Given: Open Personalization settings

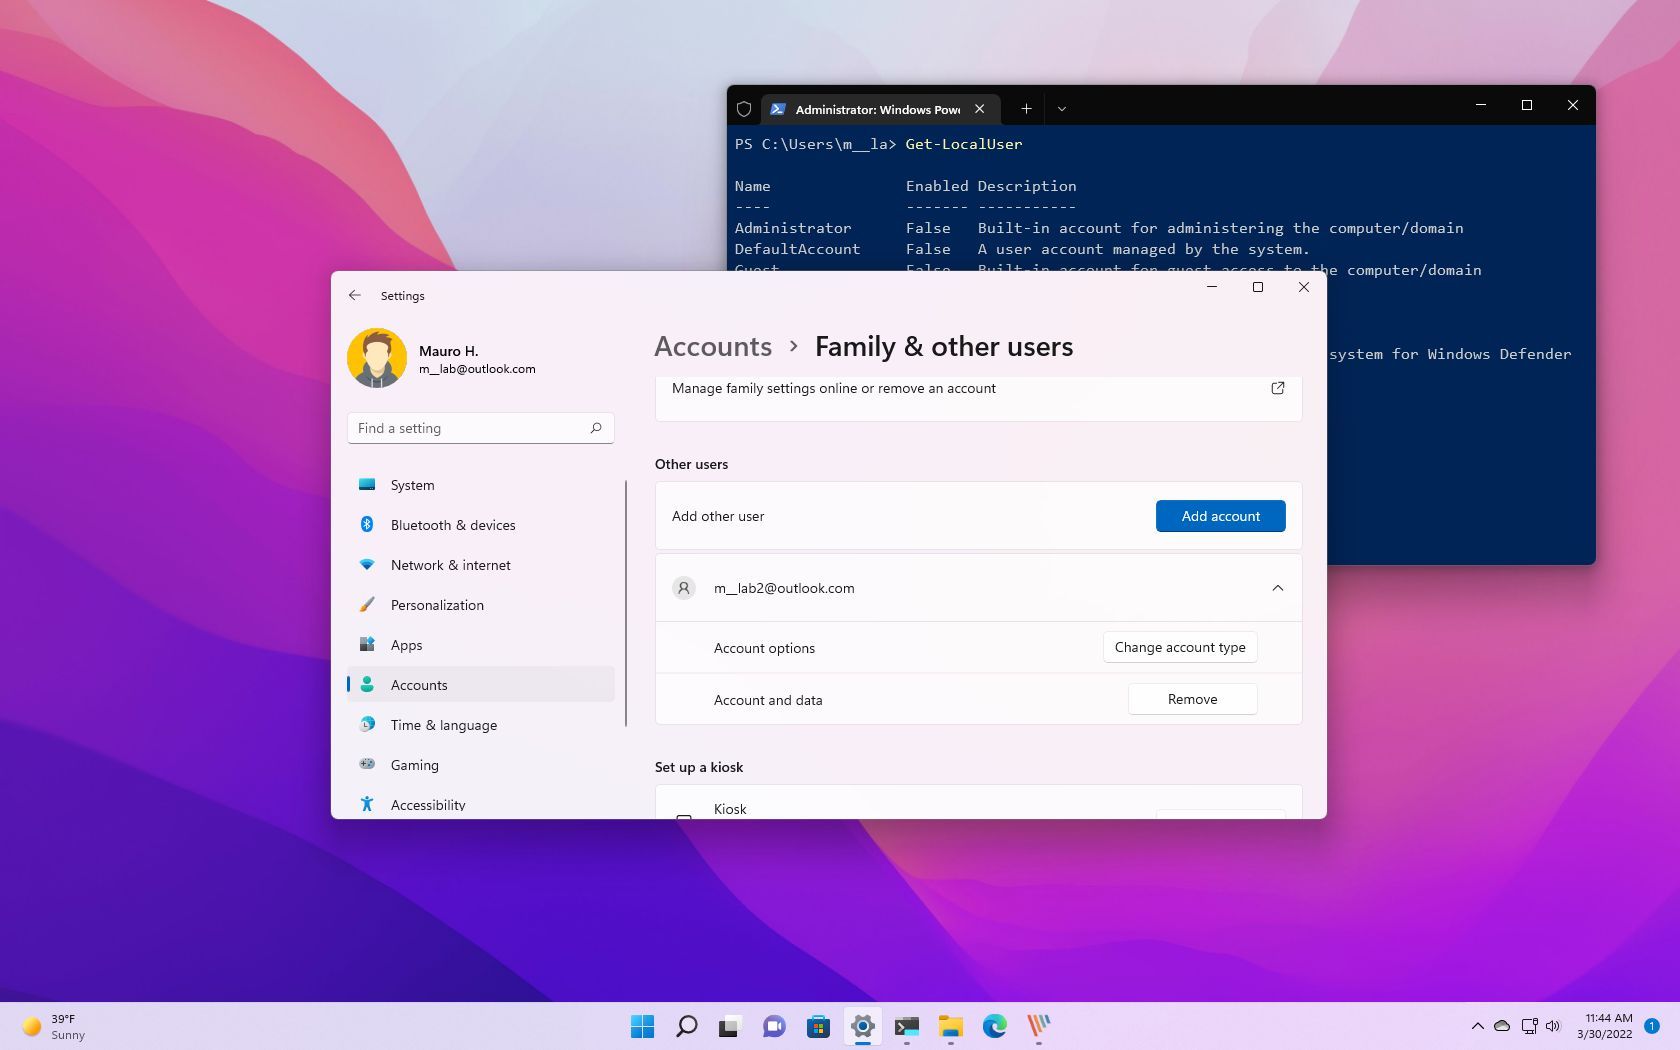Looking at the screenshot, I should point(437,605).
